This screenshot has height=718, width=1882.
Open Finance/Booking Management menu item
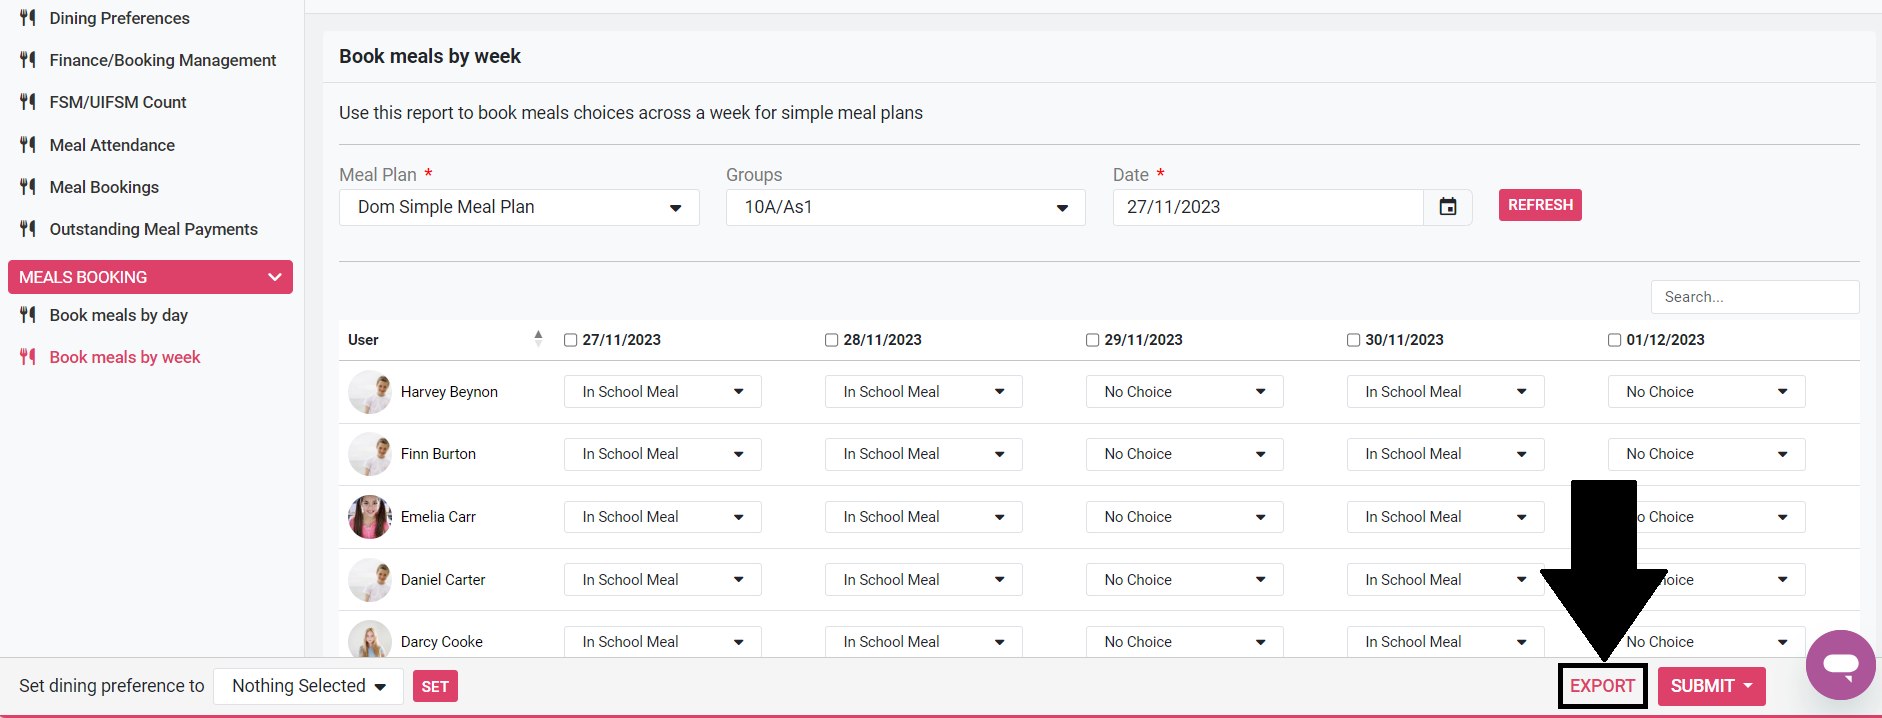[162, 60]
